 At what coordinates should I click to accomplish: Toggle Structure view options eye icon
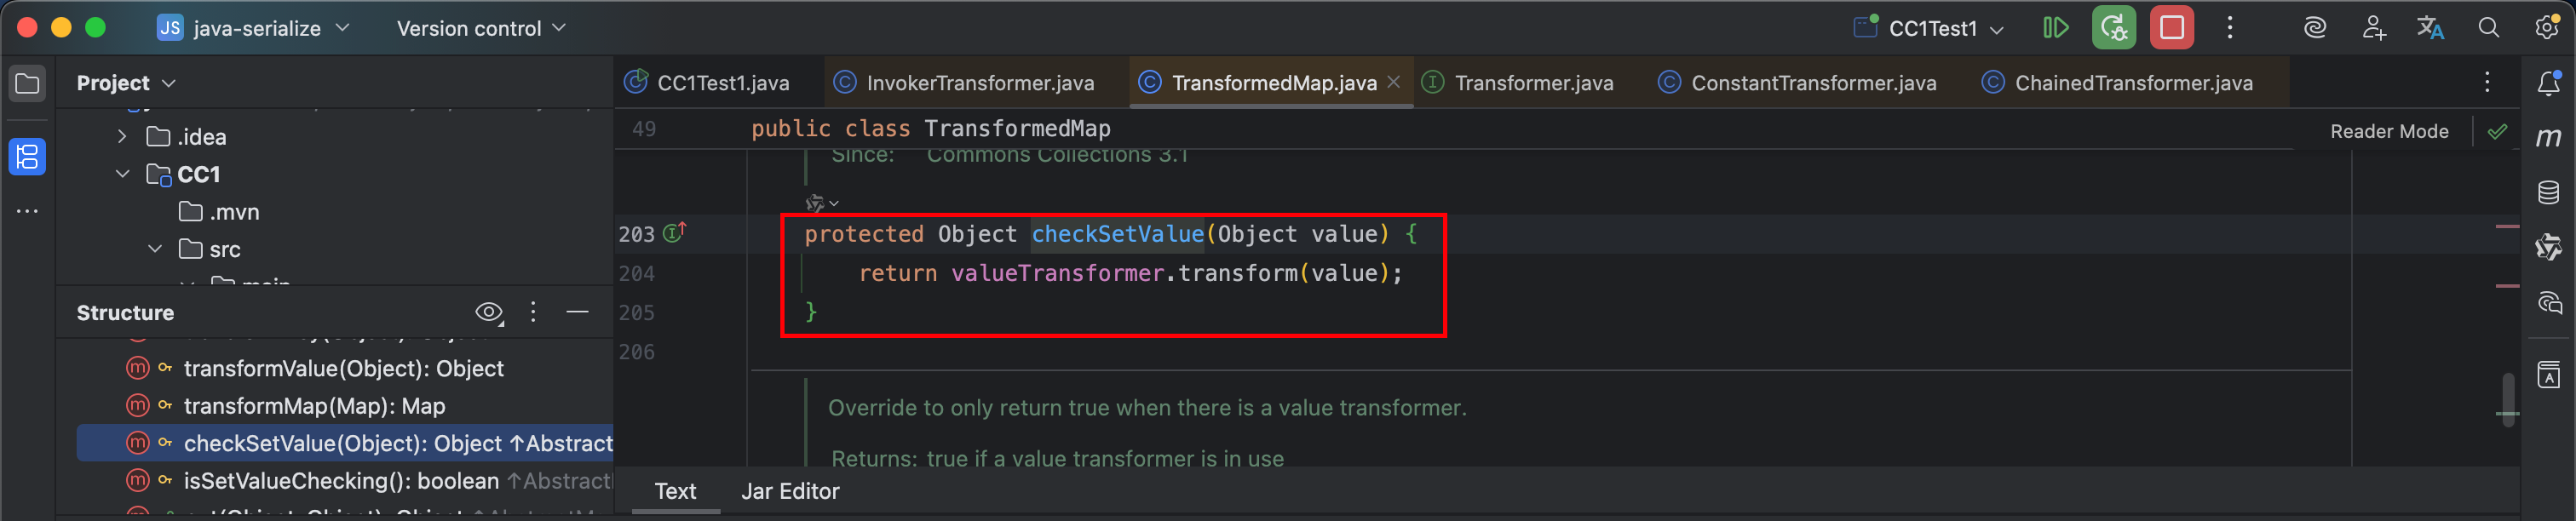[488, 313]
